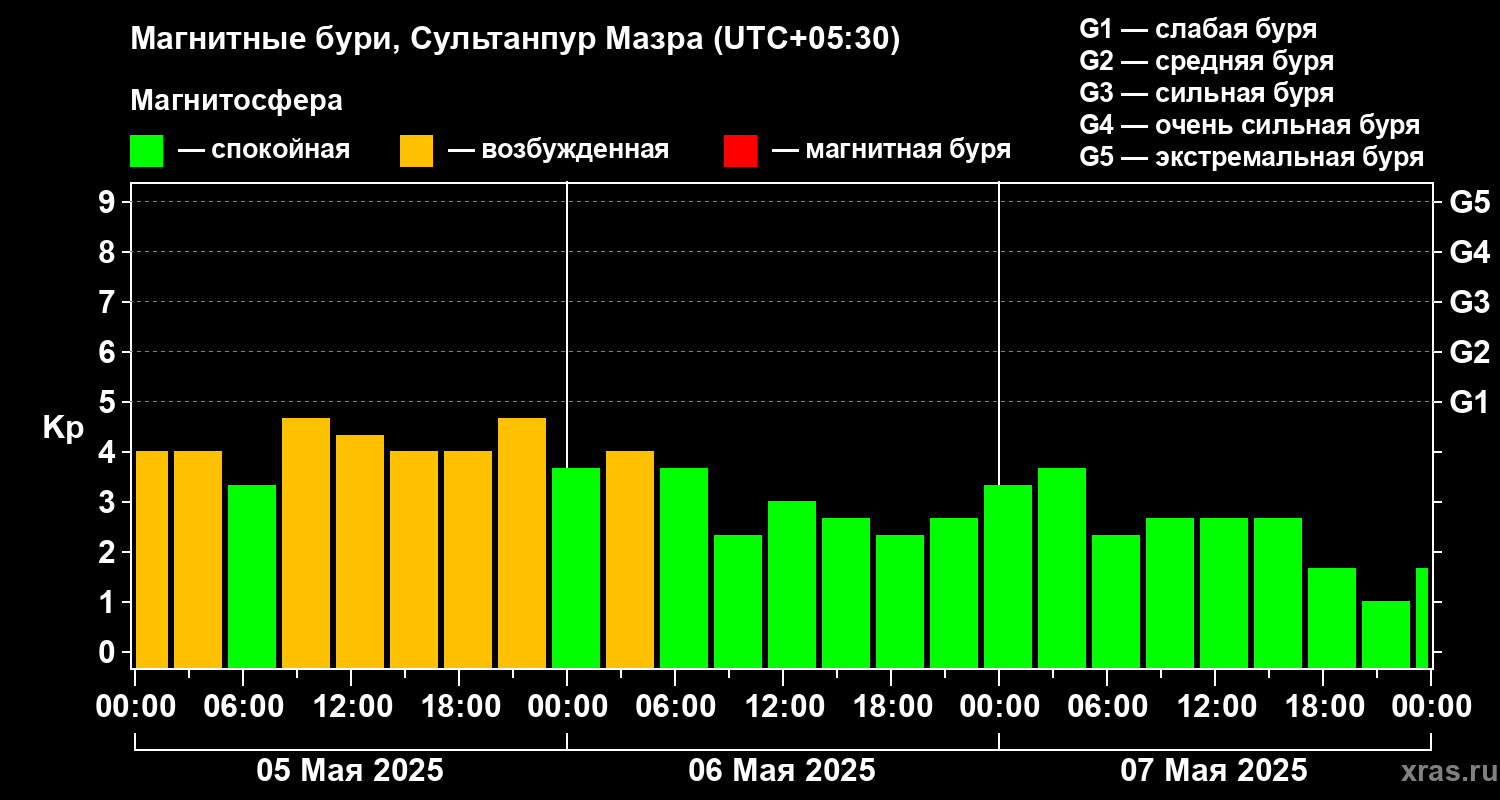
Task: Click the '— возбужденная' legend label
Action: pyautogui.click(x=558, y=150)
